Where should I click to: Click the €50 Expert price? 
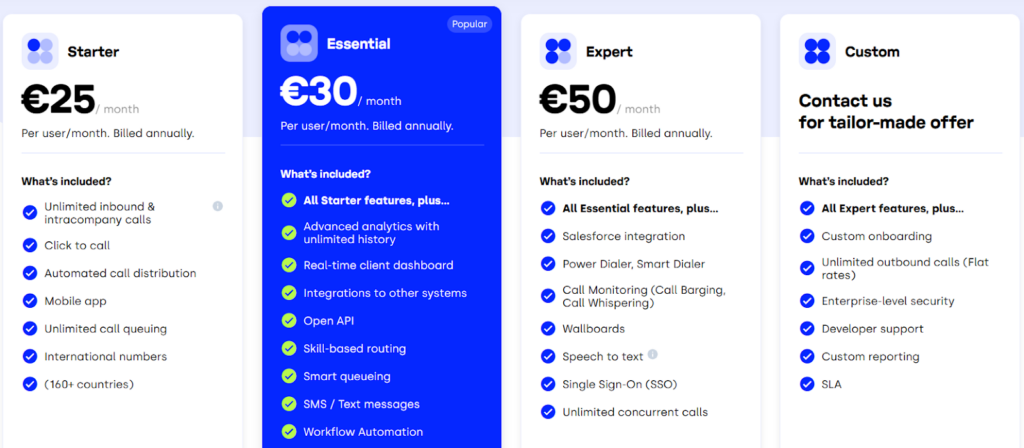pyautogui.click(x=577, y=99)
